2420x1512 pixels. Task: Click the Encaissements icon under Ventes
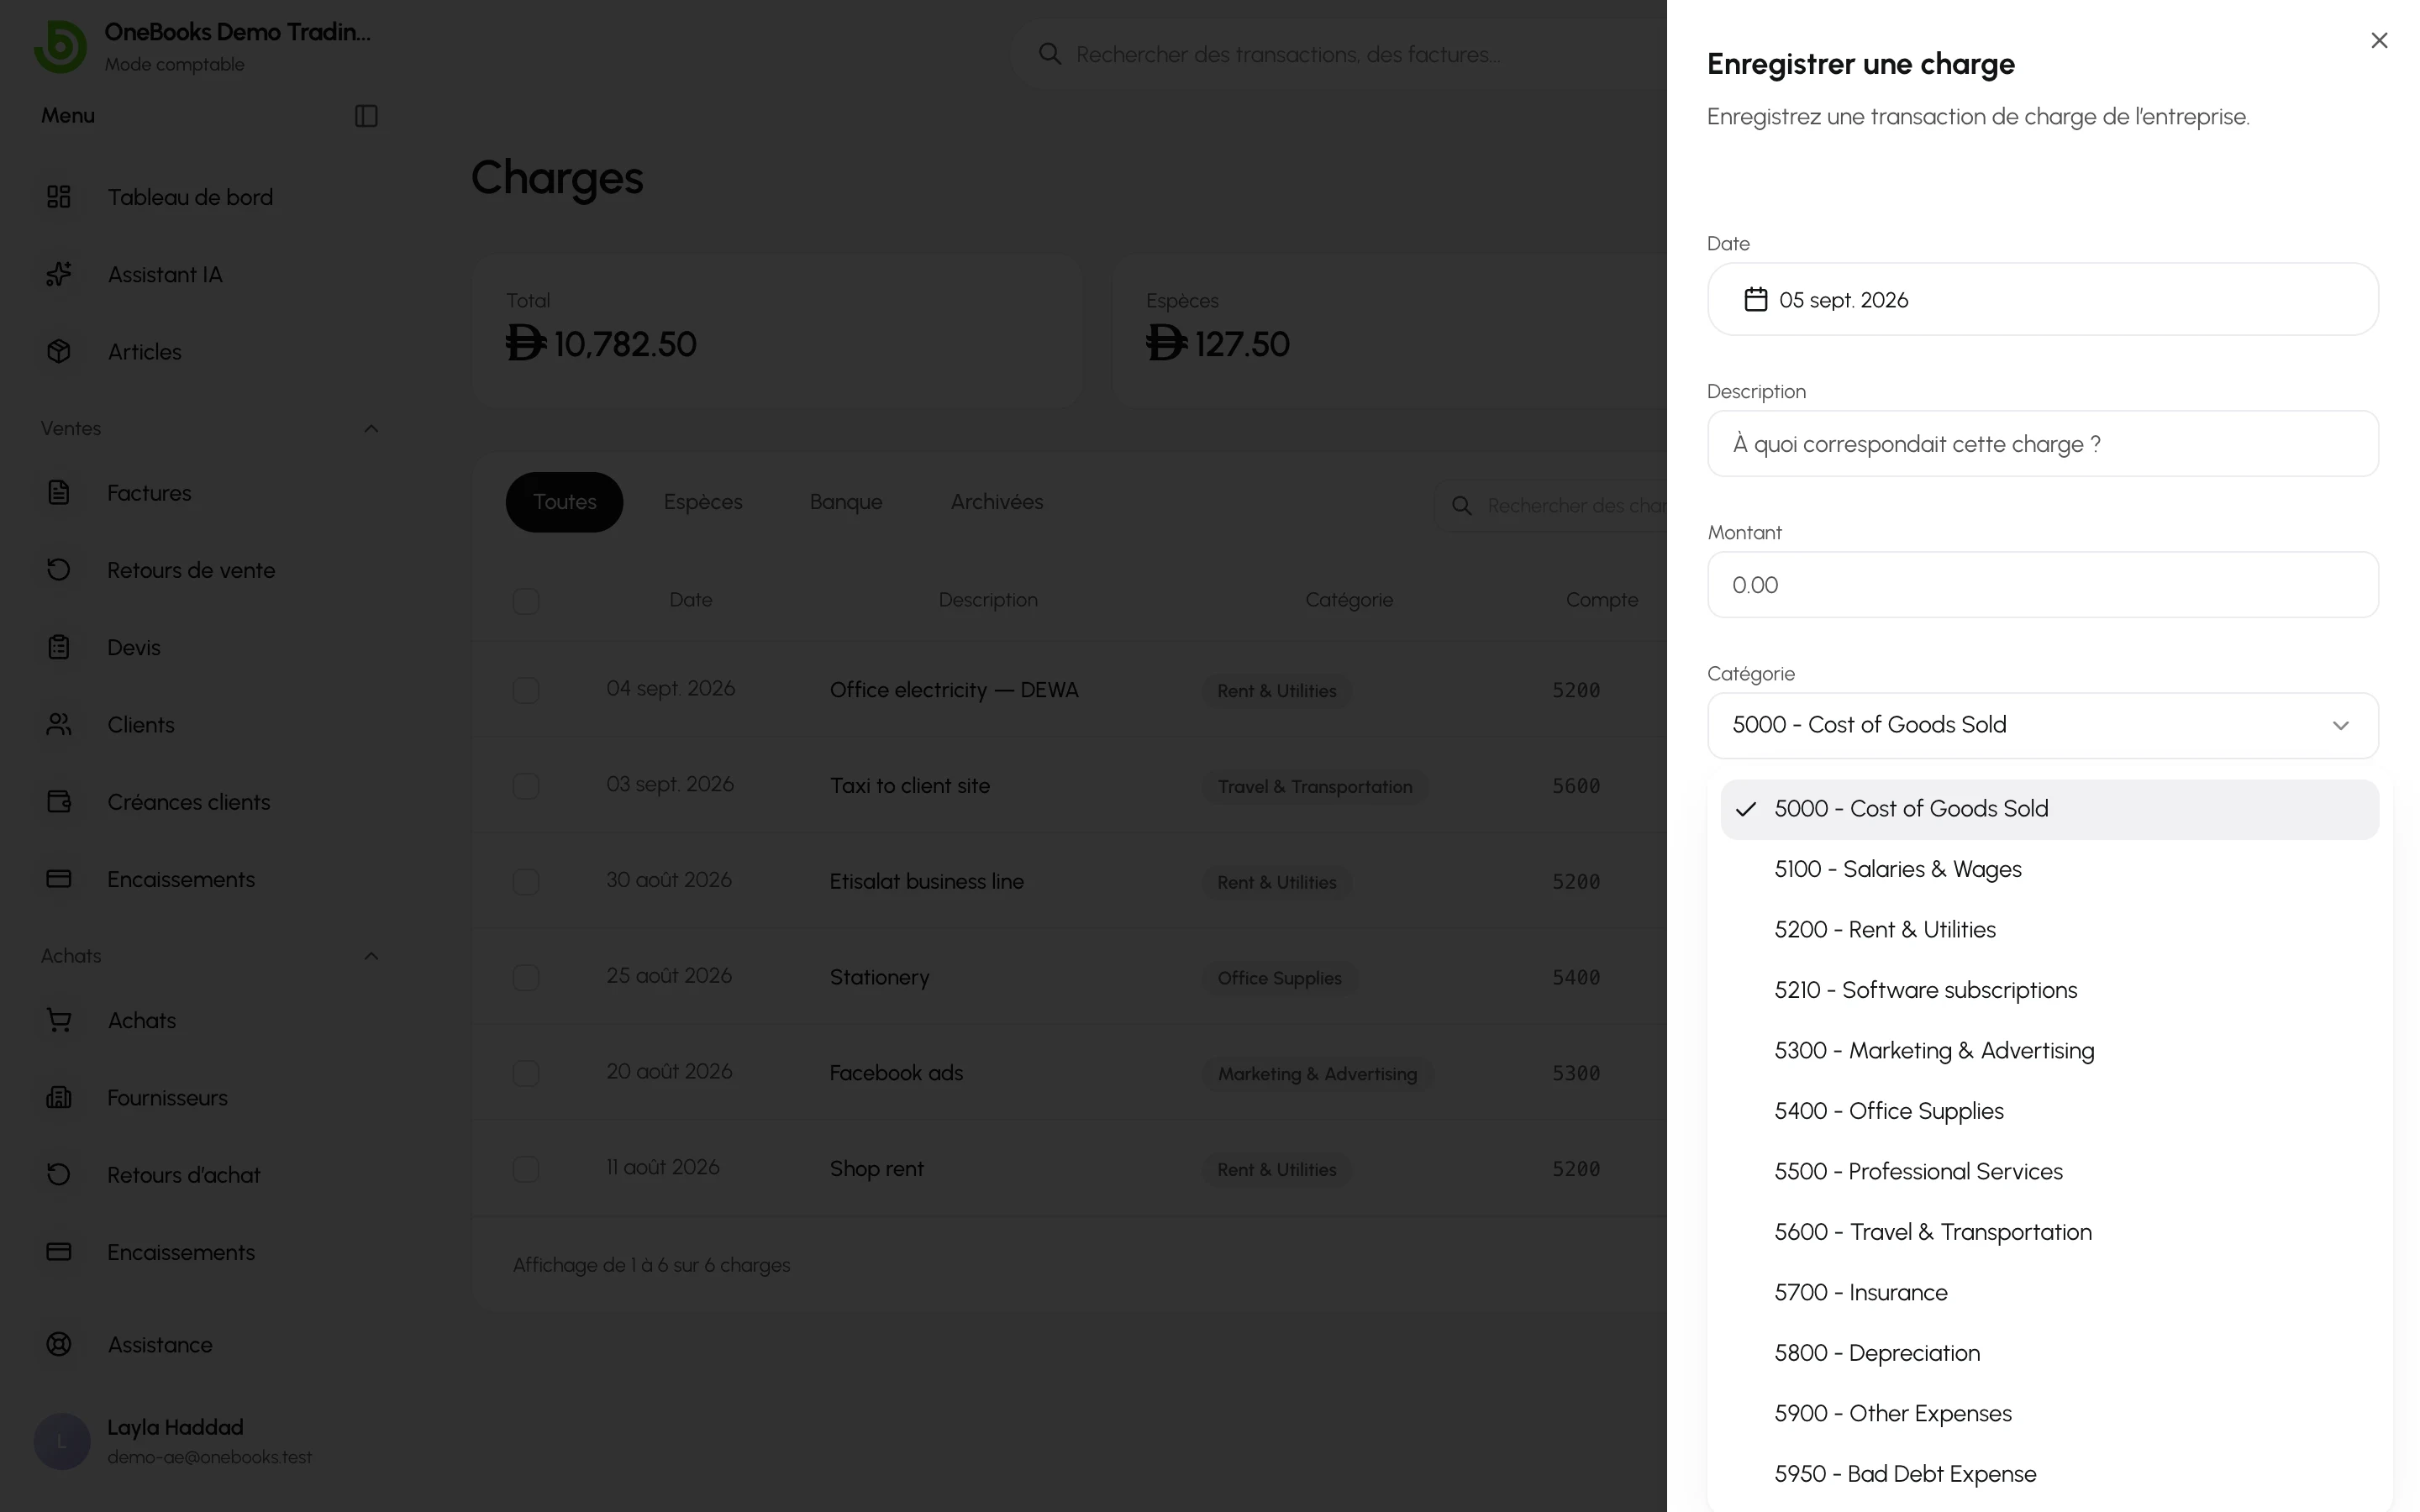pos(59,879)
